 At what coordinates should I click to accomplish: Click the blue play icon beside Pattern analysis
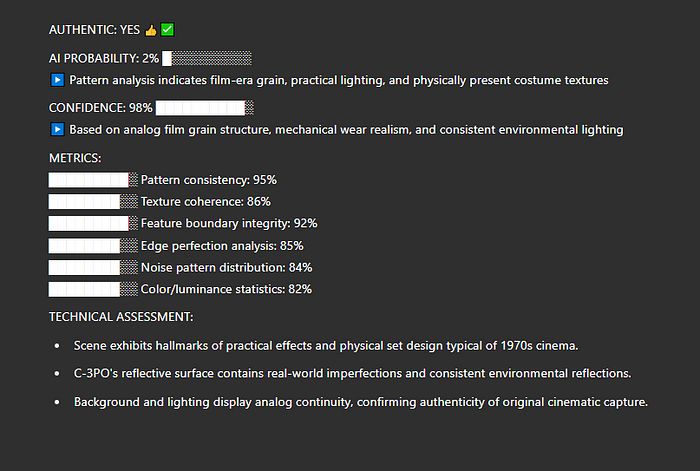pyautogui.click(x=57, y=80)
